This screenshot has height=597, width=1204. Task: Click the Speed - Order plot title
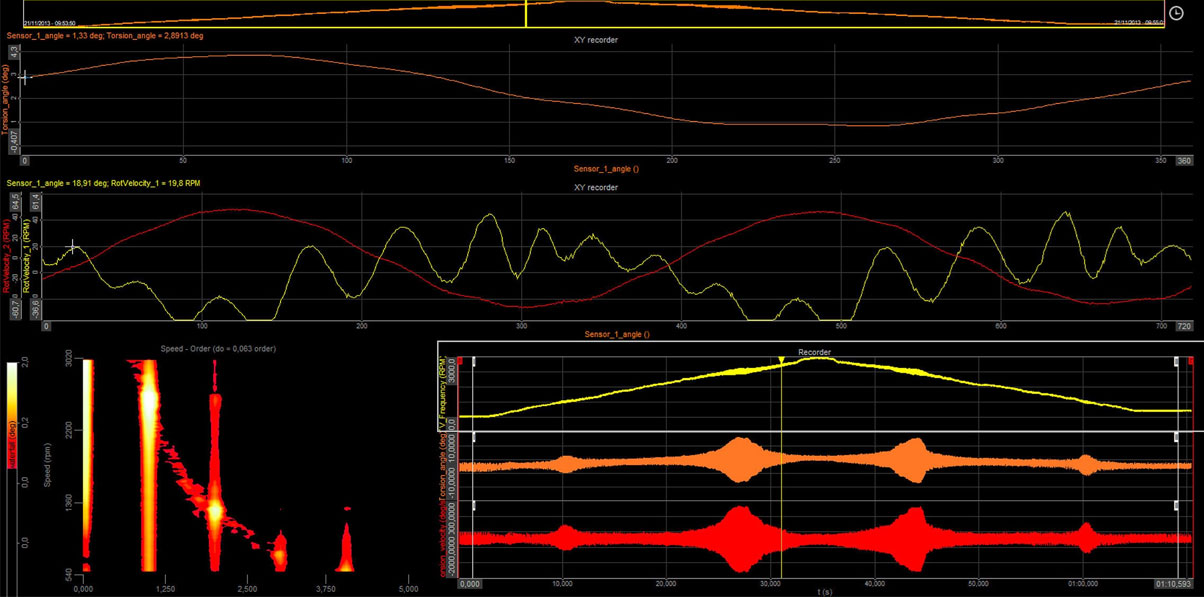[x=217, y=348]
